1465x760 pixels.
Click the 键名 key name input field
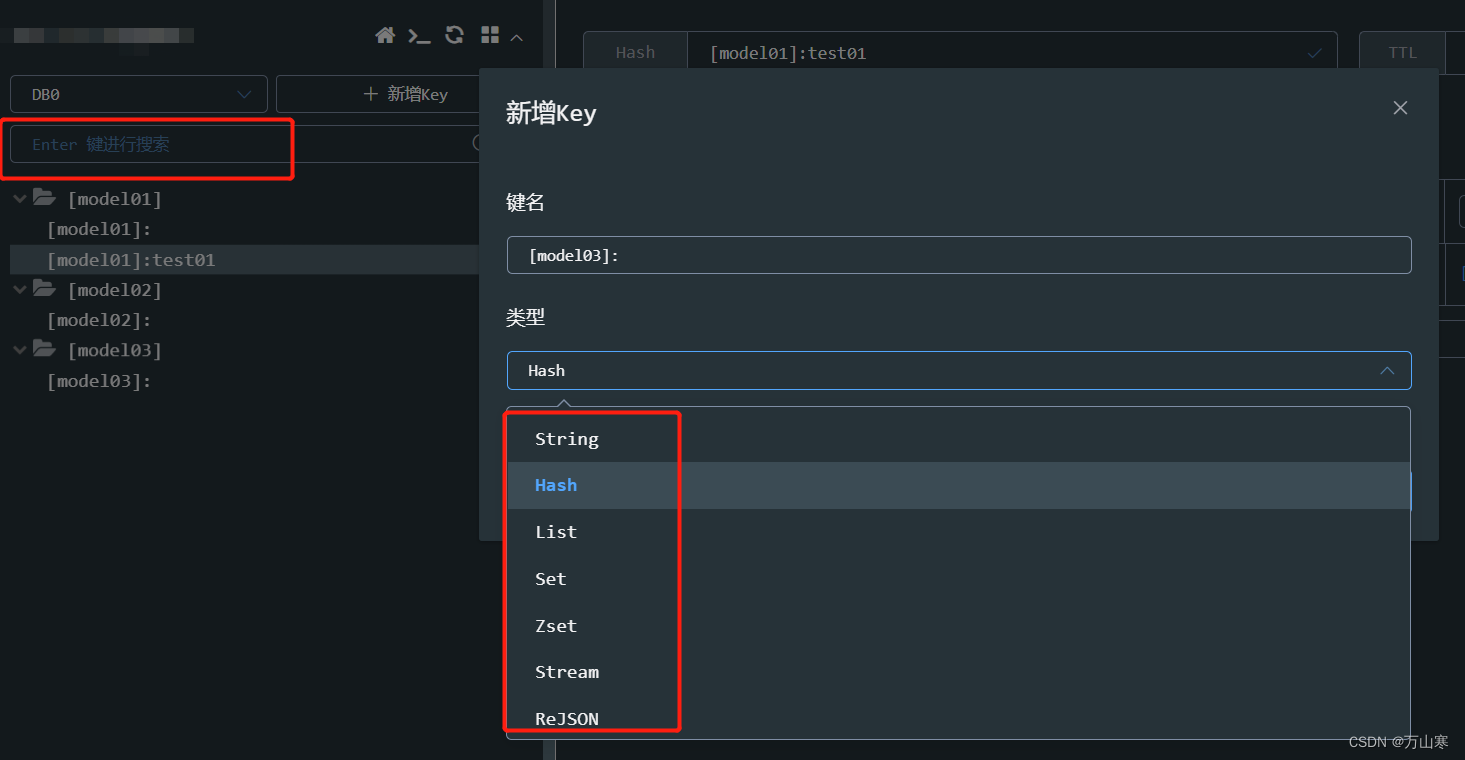click(x=958, y=255)
